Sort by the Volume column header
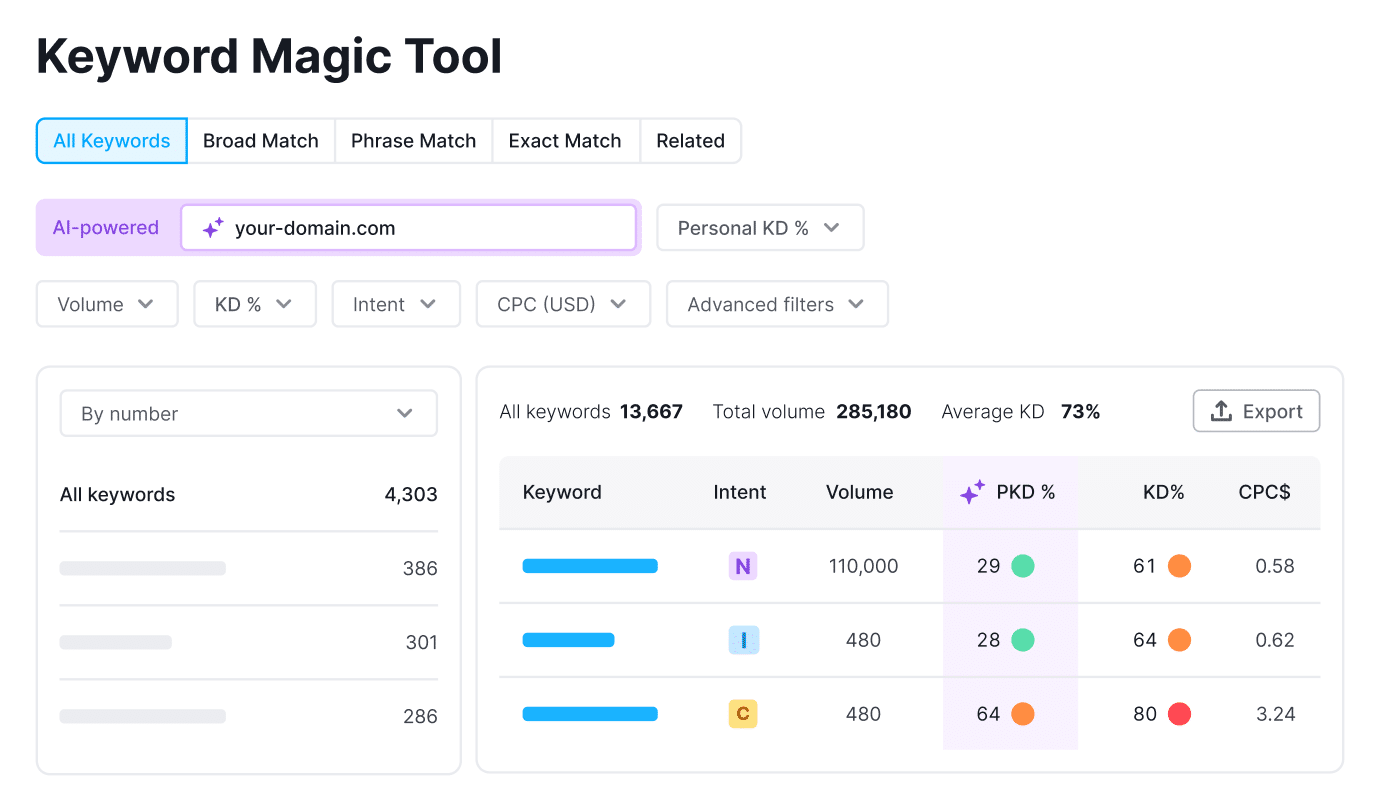 click(860, 492)
